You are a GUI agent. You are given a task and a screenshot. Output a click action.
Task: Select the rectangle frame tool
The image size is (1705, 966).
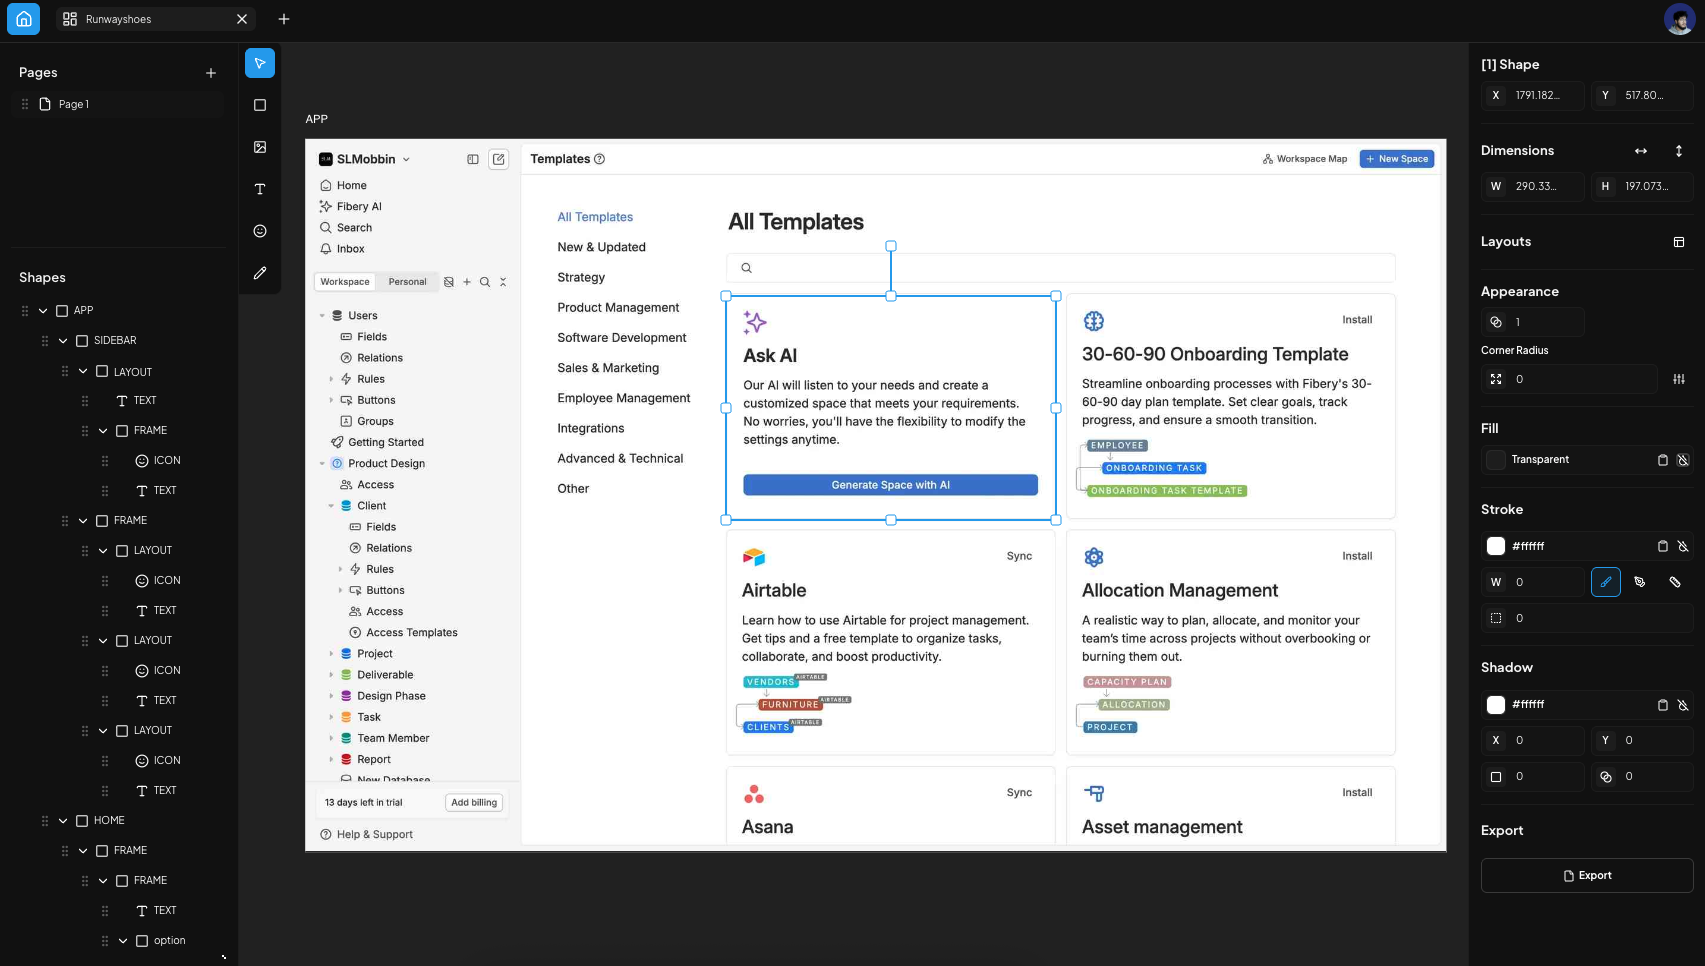(260, 105)
